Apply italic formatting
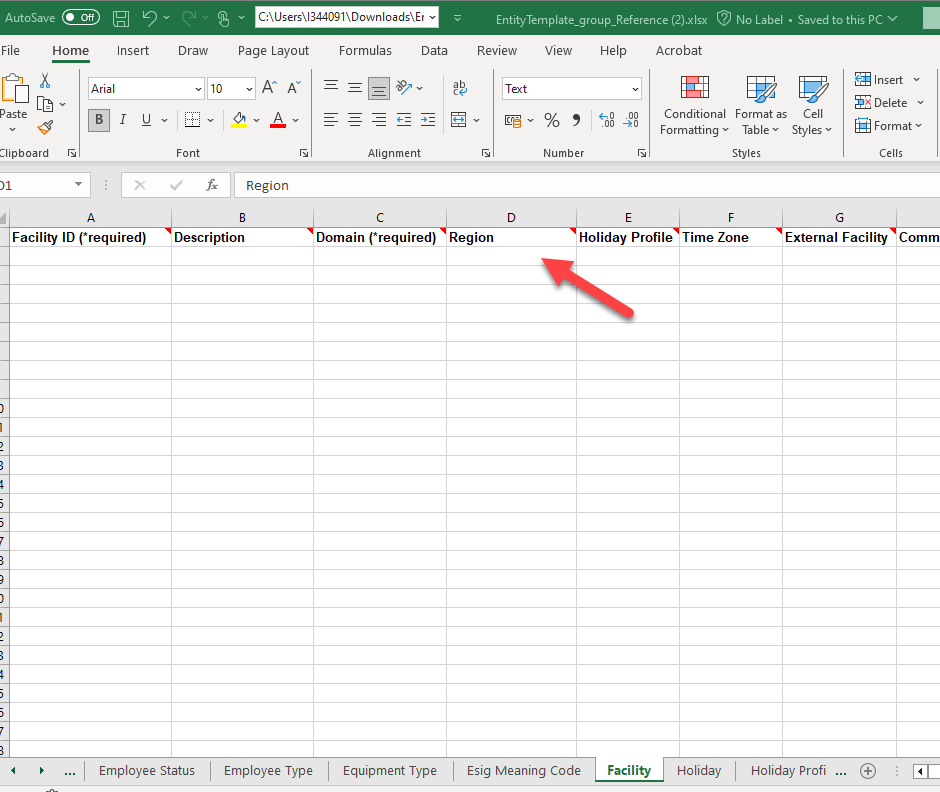Viewport: 940px width, 792px height. click(x=123, y=119)
